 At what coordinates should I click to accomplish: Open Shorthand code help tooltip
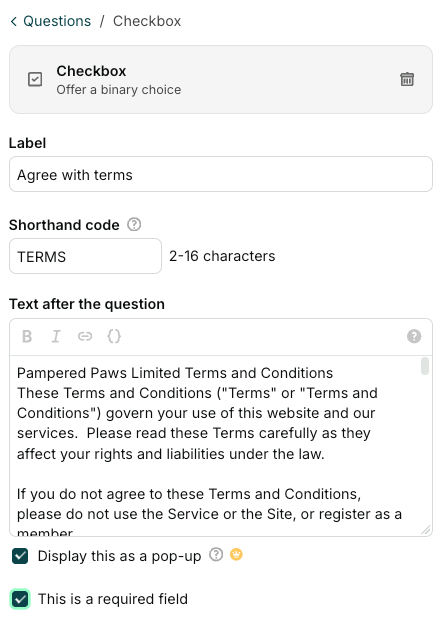(134, 224)
